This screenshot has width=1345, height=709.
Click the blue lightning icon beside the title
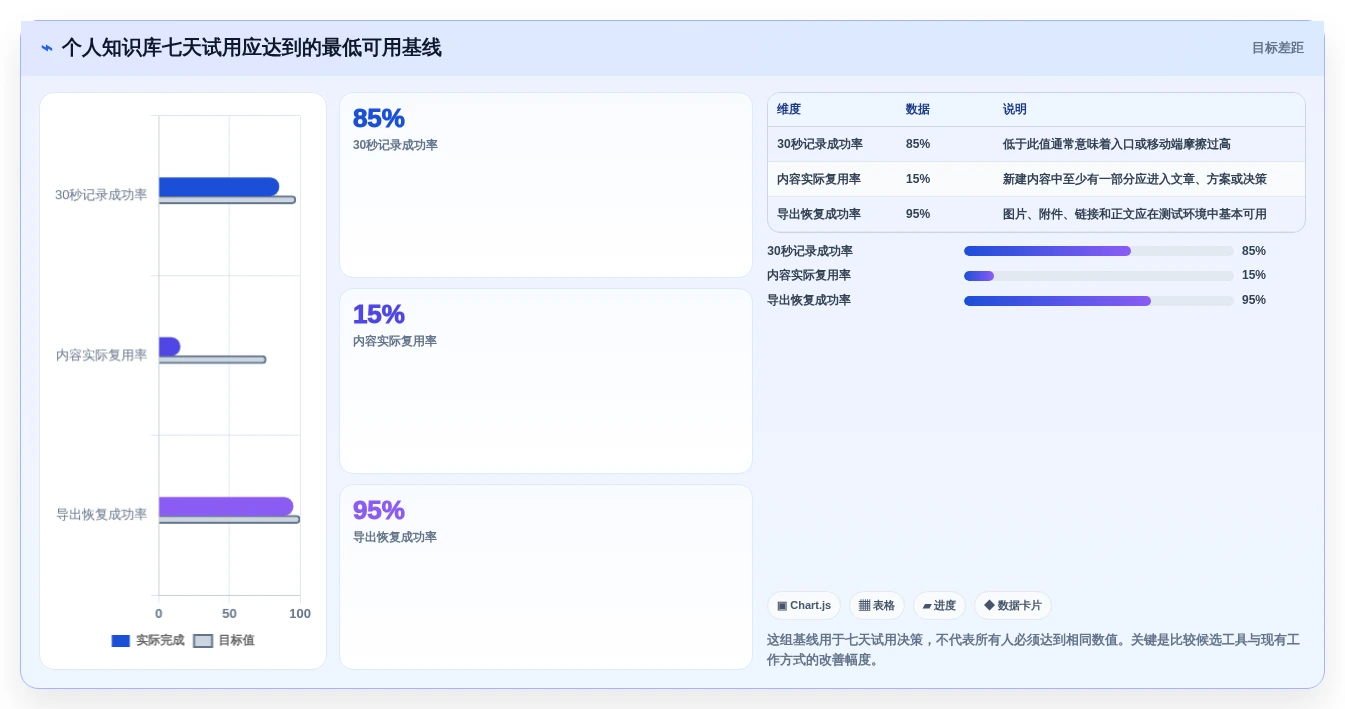click(47, 48)
